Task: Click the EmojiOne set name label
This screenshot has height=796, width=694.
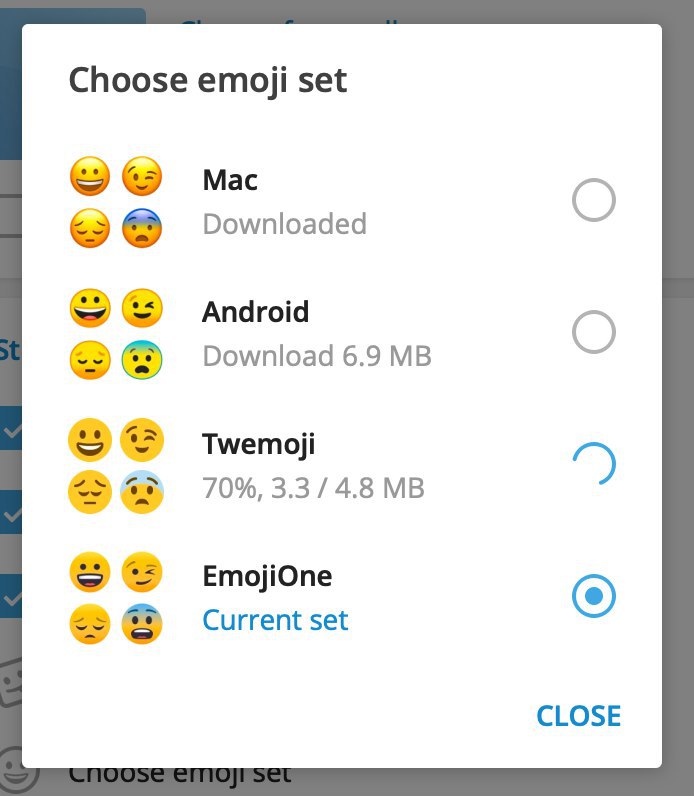Action: (x=267, y=576)
